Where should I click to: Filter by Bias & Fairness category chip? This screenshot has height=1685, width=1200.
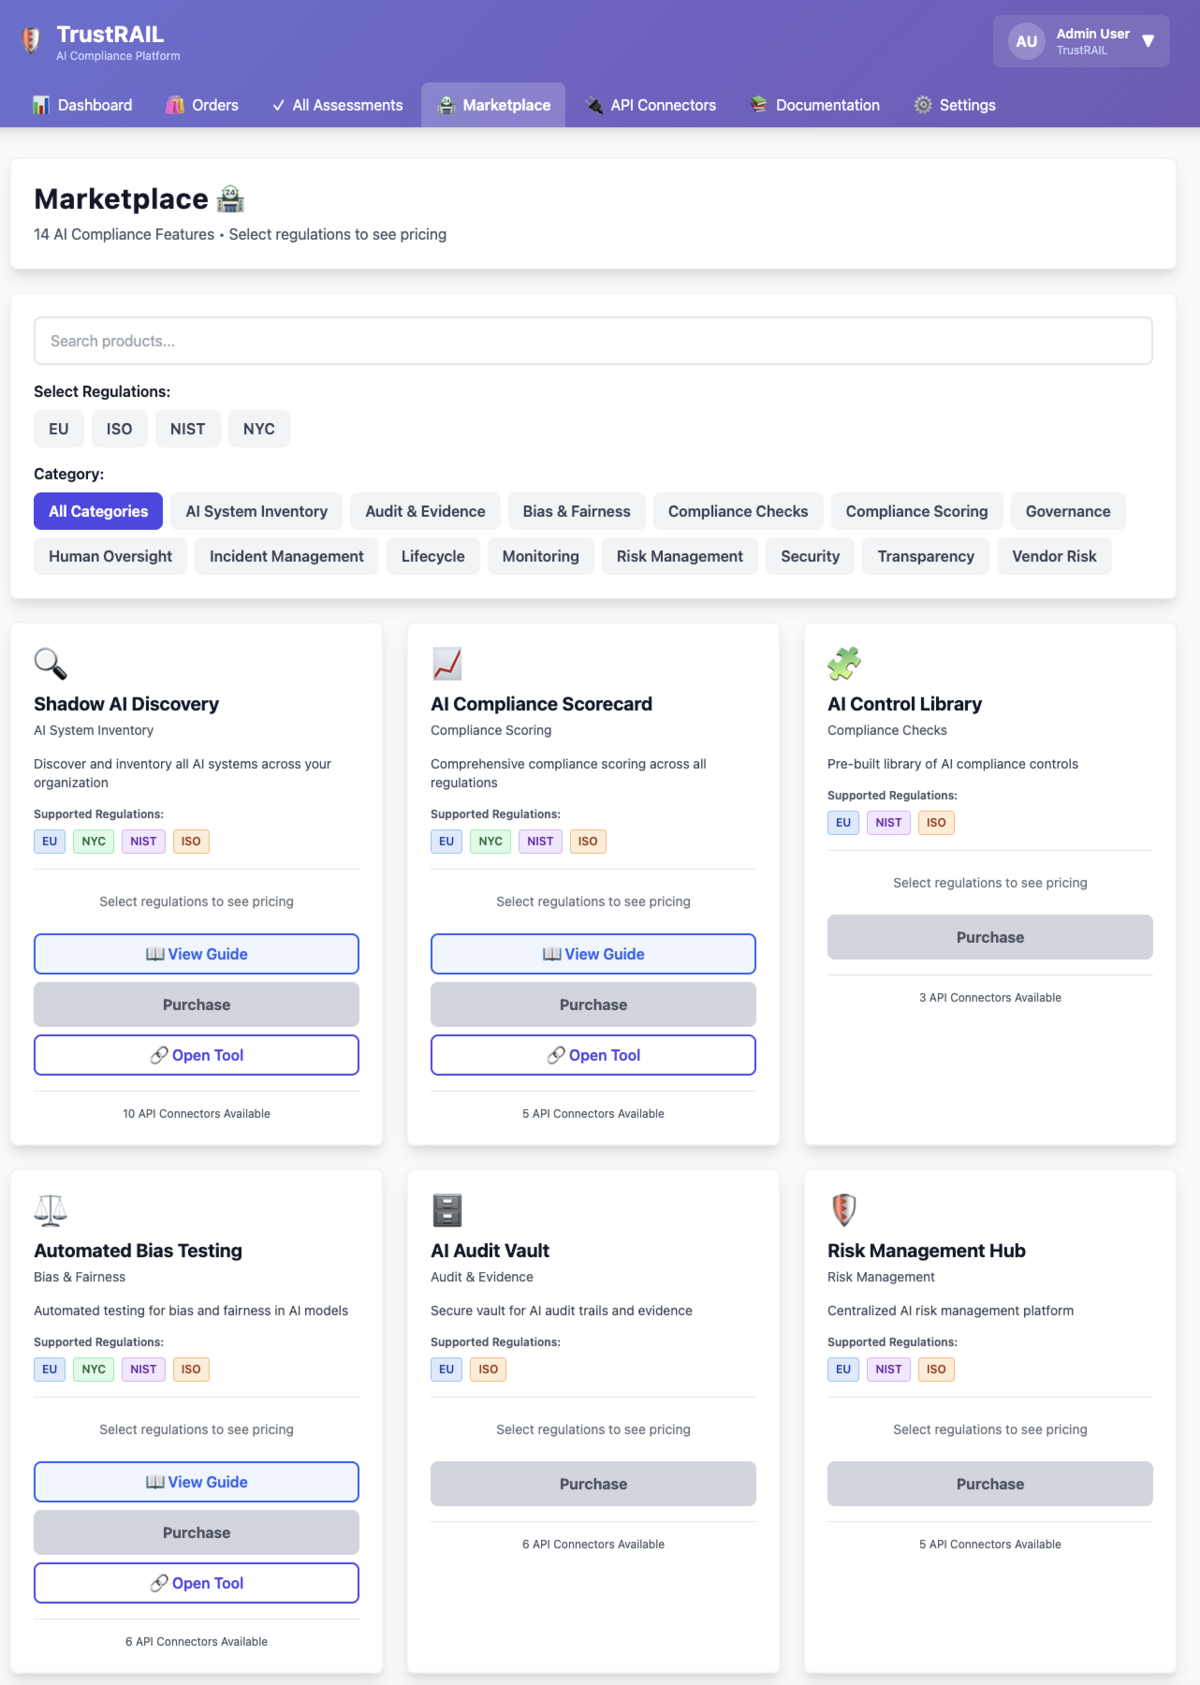pyautogui.click(x=577, y=511)
